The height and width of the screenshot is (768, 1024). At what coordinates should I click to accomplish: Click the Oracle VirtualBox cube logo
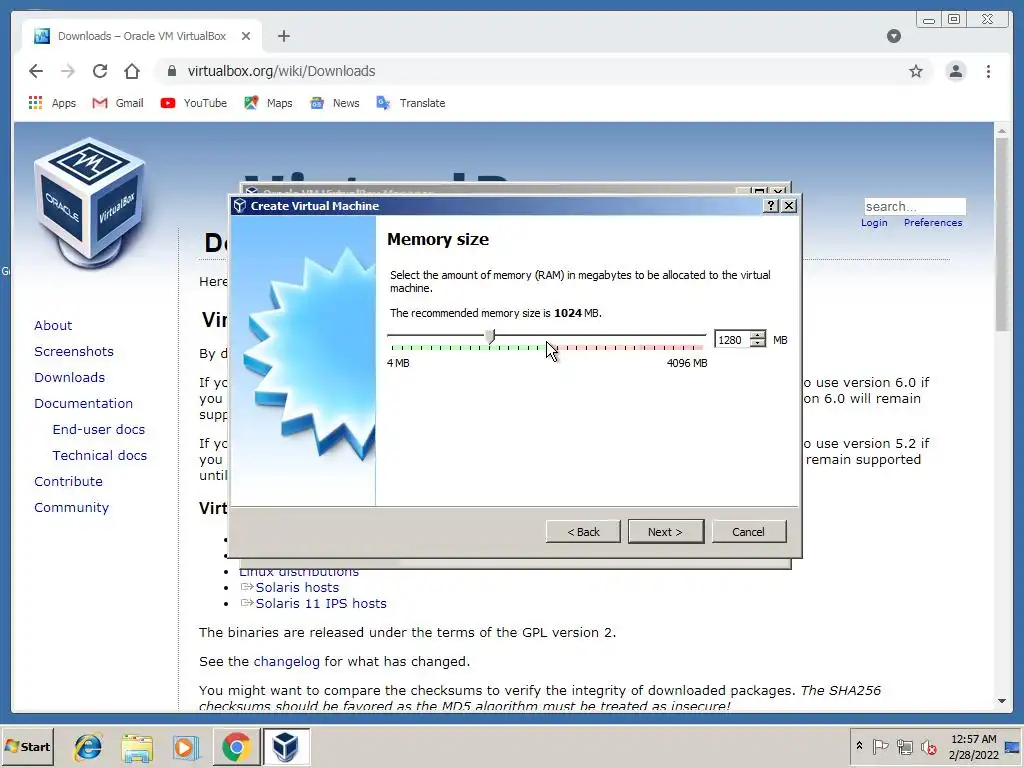click(x=89, y=202)
